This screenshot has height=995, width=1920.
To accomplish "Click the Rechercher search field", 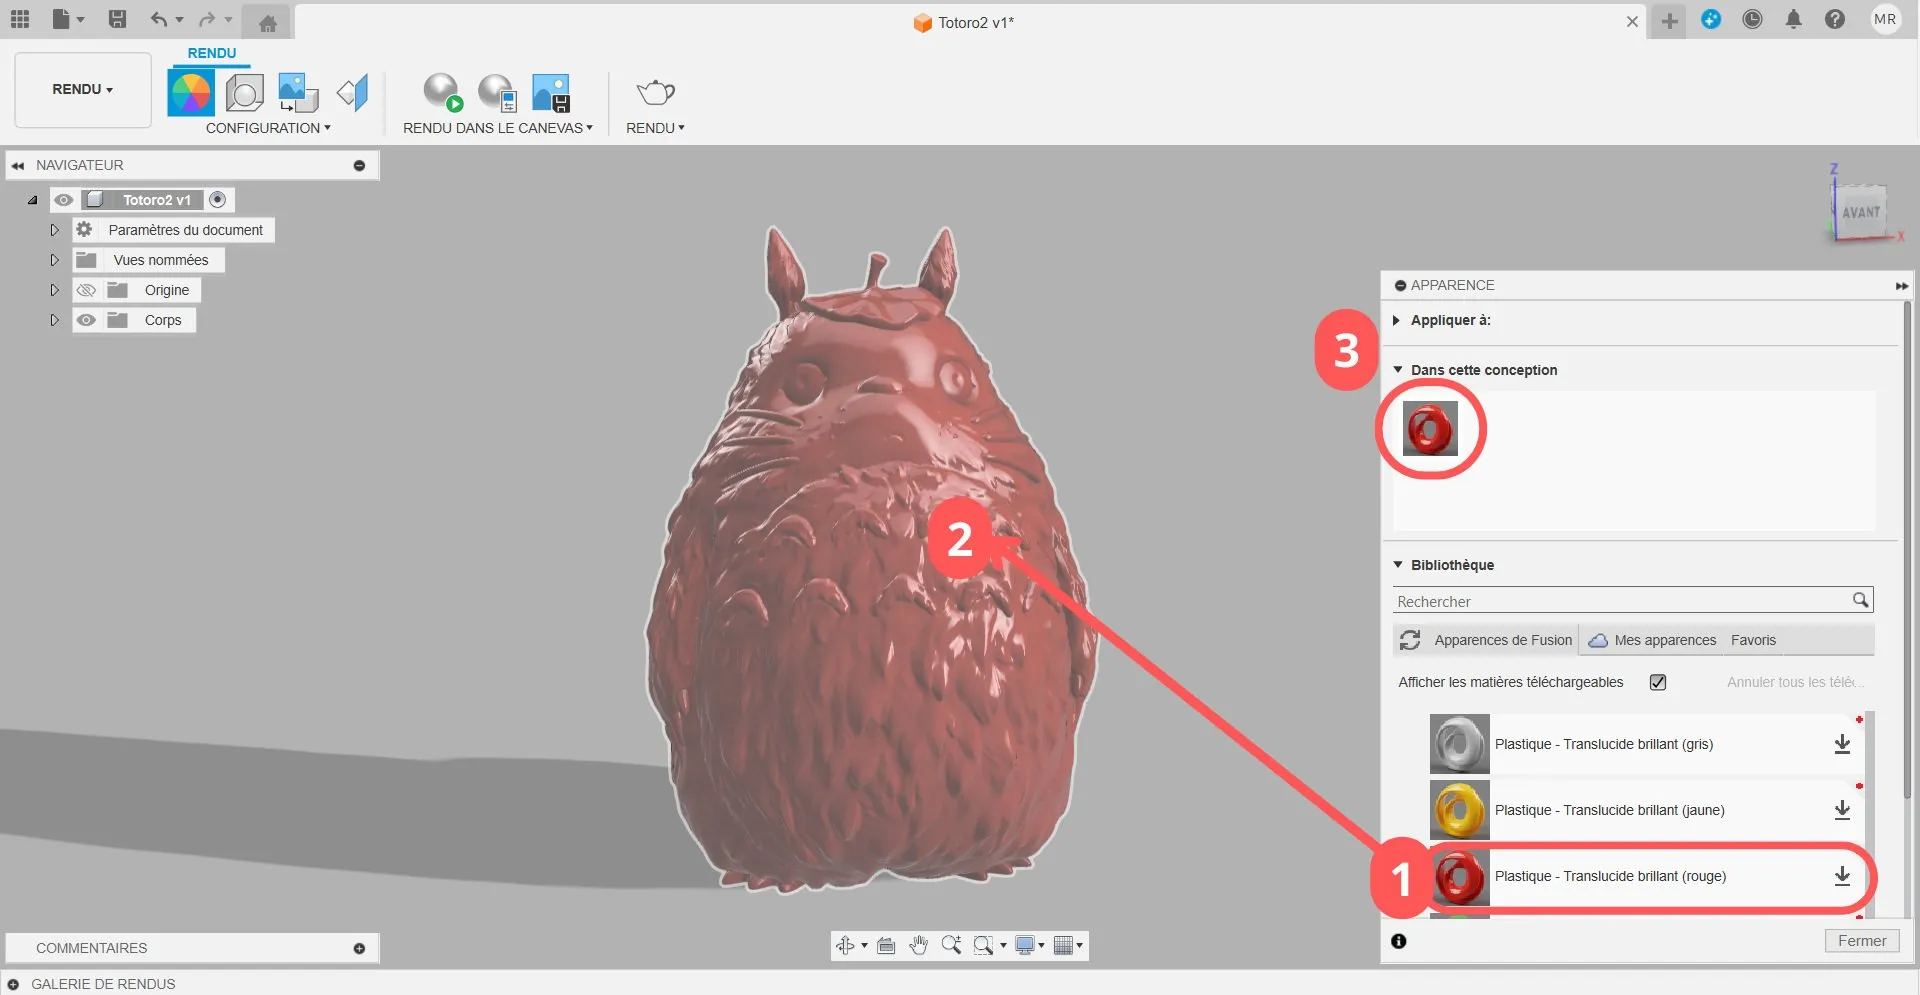I will click(x=1622, y=601).
